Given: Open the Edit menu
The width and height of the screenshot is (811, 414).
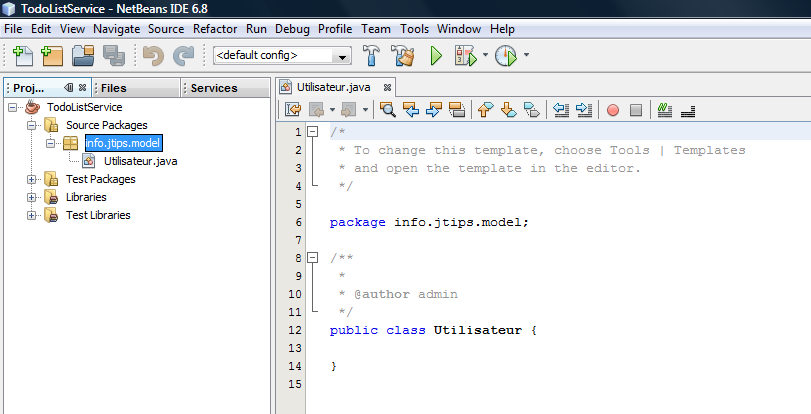Looking at the screenshot, I should tap(41, 29).
